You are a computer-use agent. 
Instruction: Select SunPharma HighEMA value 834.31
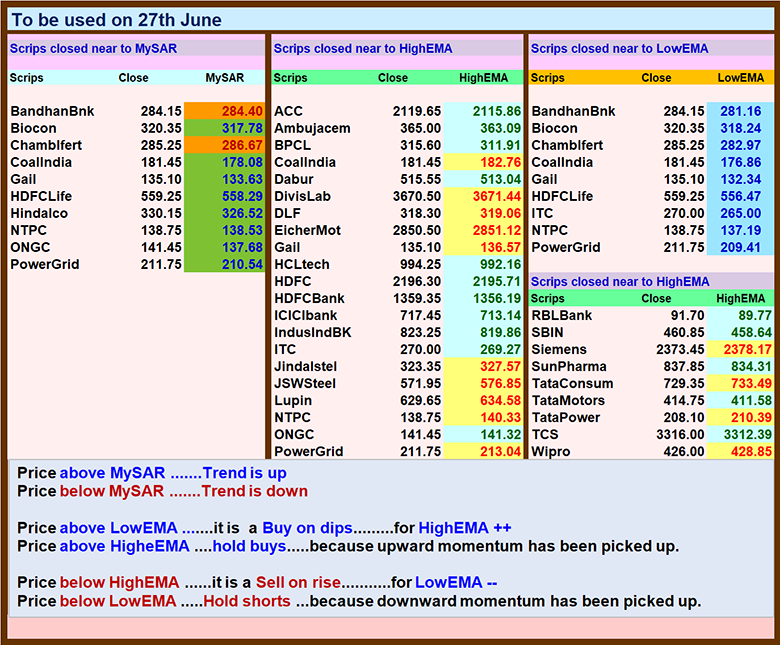point(751,367)
